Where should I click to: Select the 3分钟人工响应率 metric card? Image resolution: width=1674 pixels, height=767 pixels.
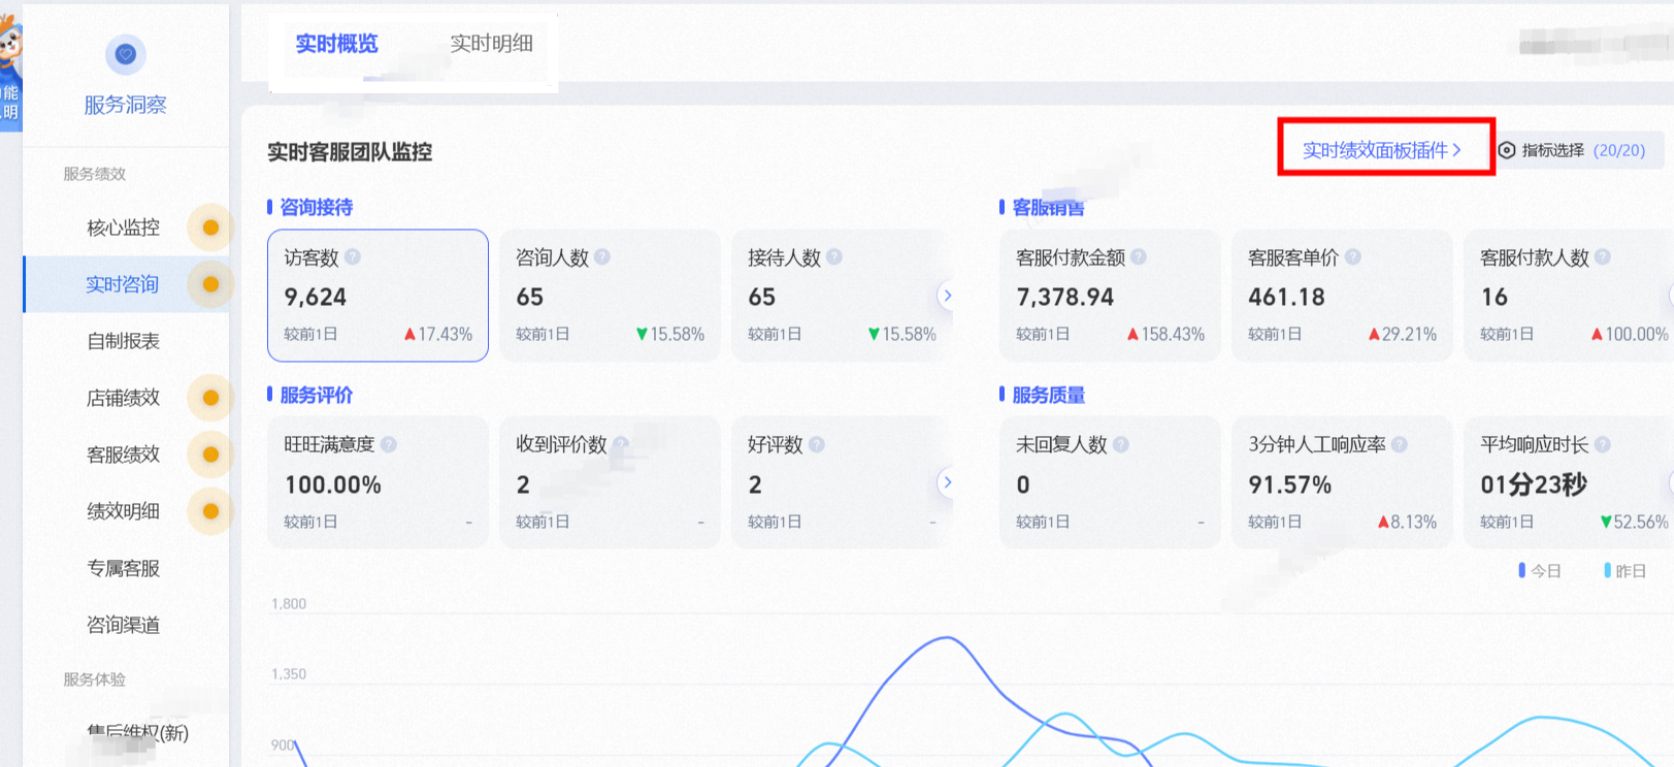(1342, 482)
